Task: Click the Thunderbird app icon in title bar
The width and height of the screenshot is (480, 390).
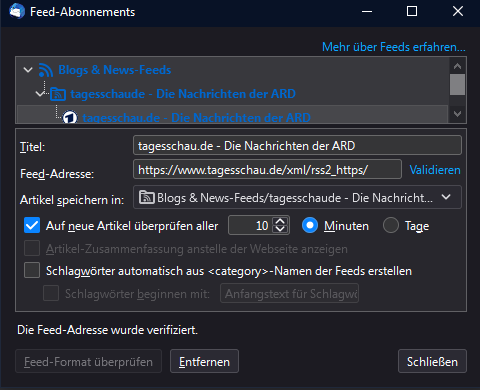Action: coord(17,11)
